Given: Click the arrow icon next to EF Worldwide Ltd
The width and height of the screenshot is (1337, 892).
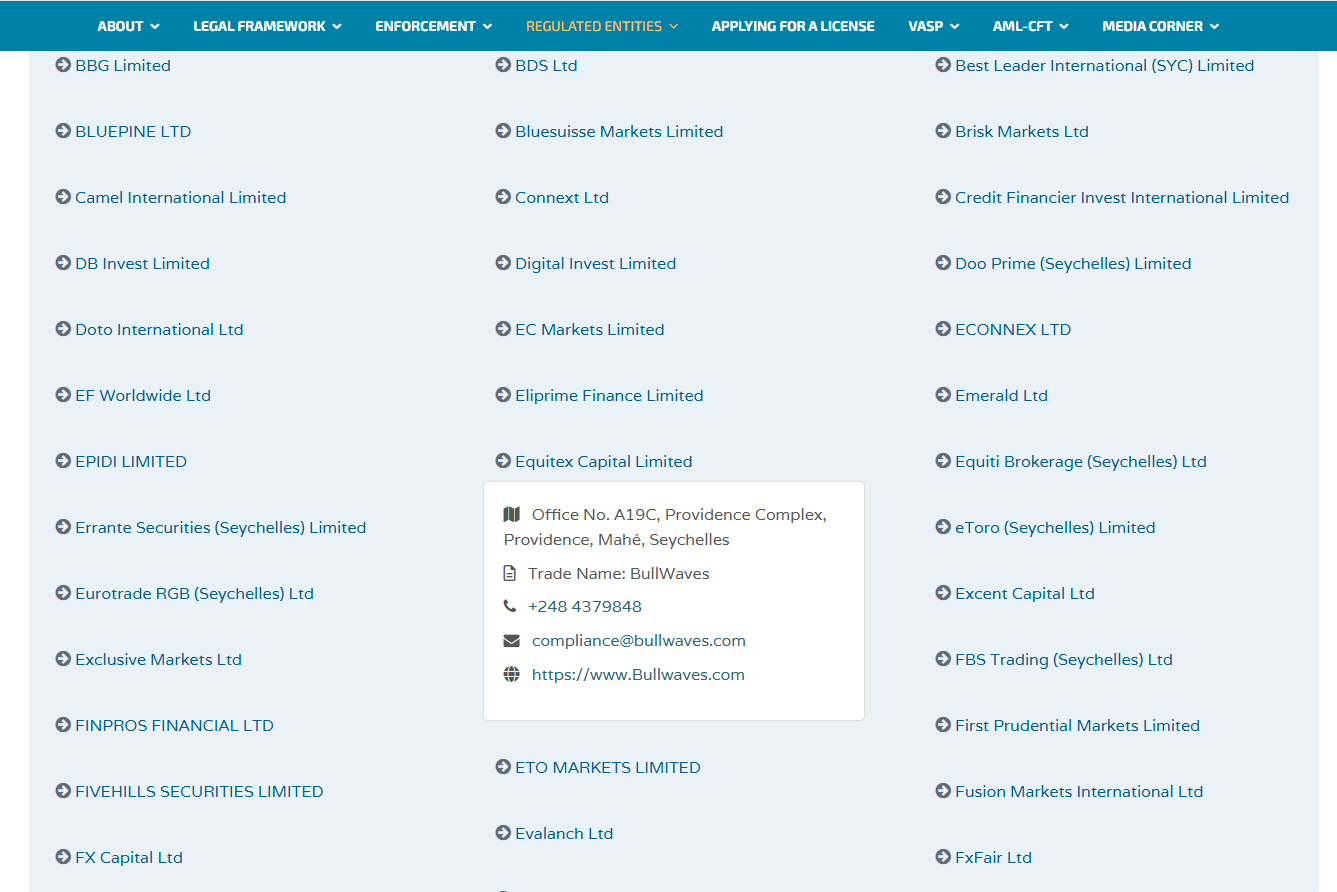Looking at the screenshot, I should click(x=63, y=395).
